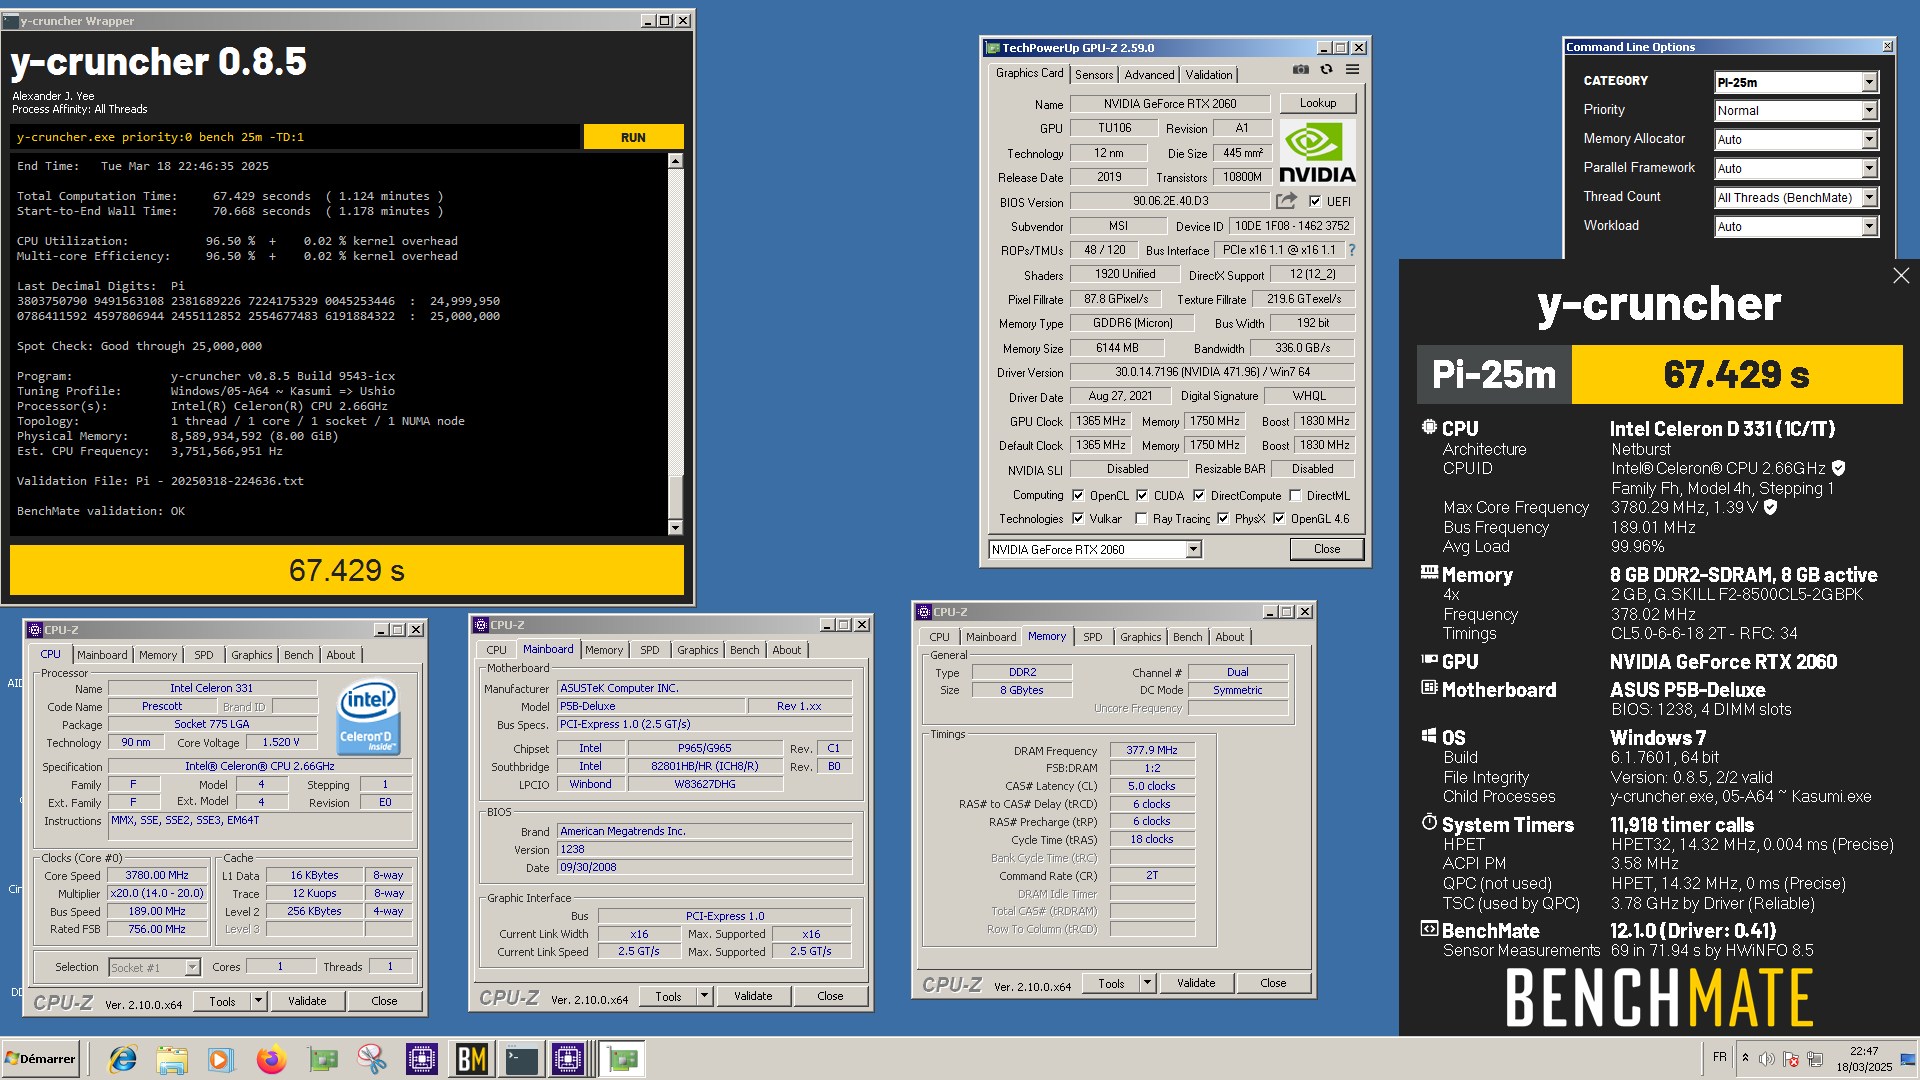The height and width of the screenshot is (1080, 1920).
Task: Switch to the command prompt taskbar icon
Action: 521,1059
